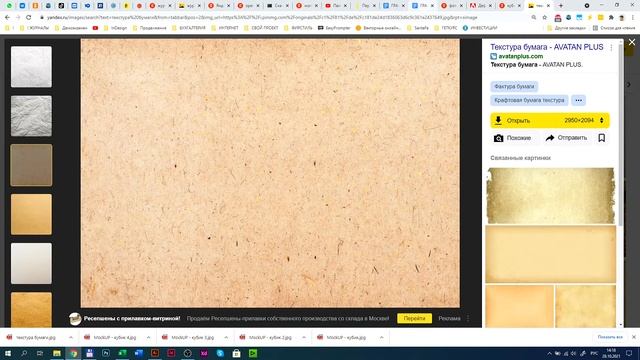This screenshot has height=360, width=640.
Task: Expand options for MockUP - кубик 4.jpg
Action: pos(148,338)
